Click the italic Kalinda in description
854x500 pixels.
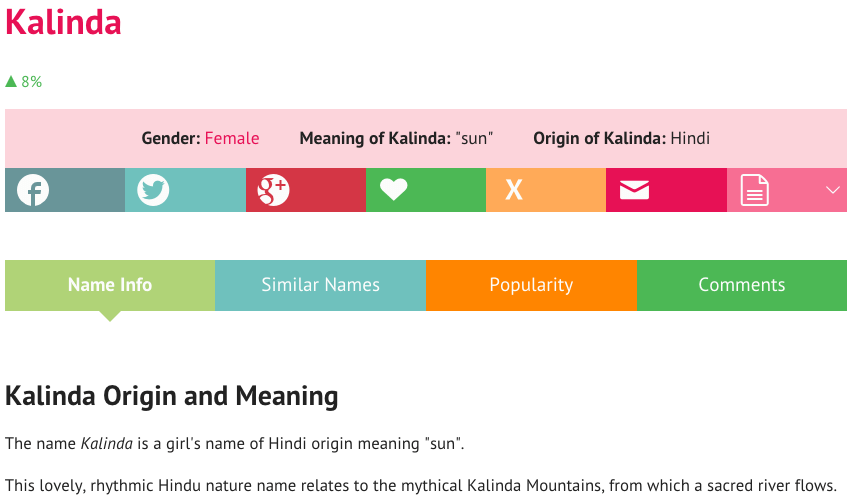(x=107, y=443)
